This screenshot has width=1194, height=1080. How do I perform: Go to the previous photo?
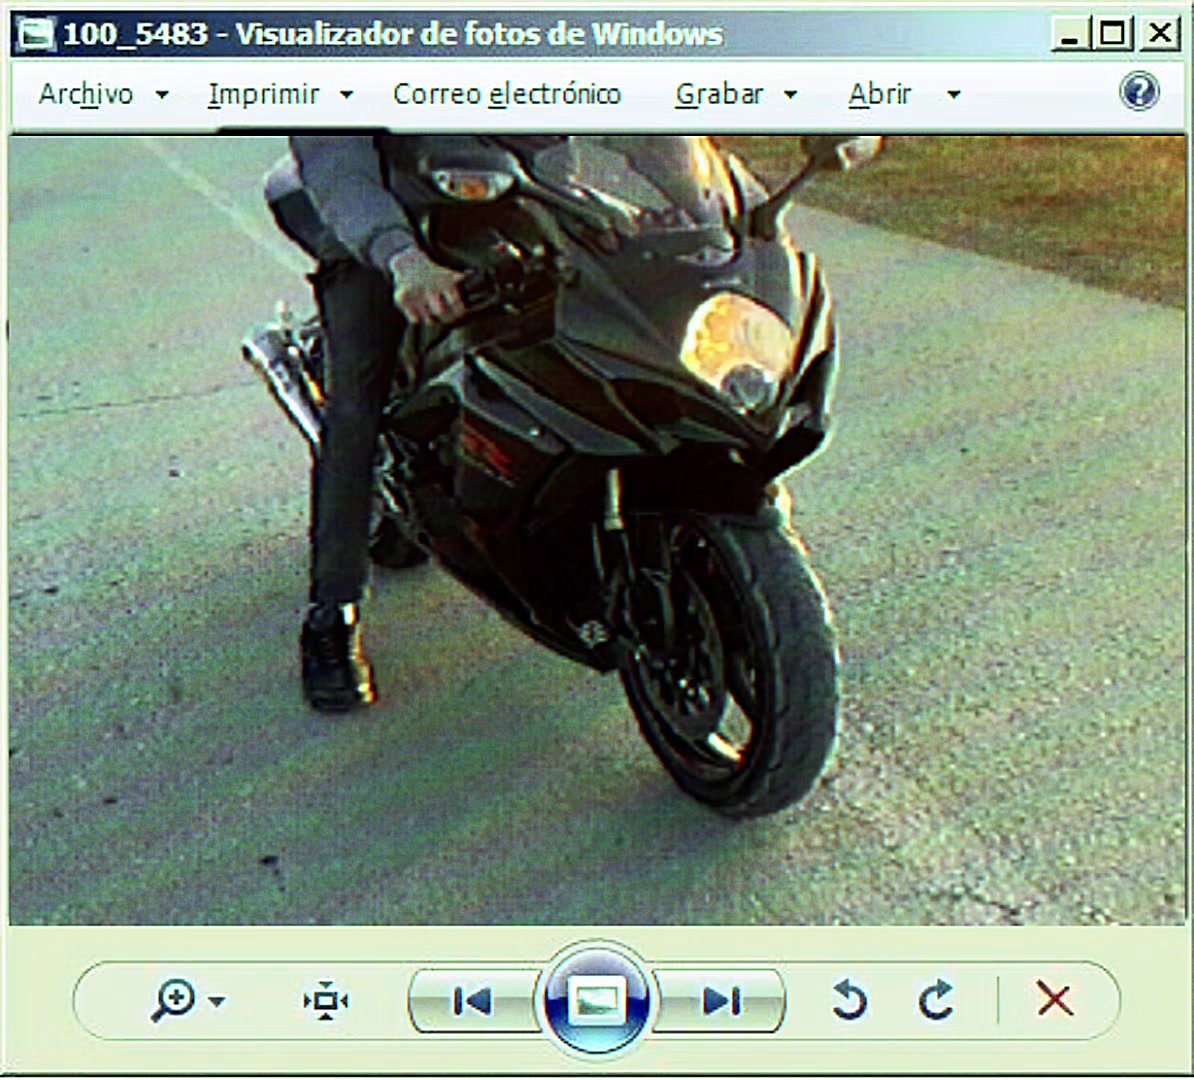point(472,1001)
